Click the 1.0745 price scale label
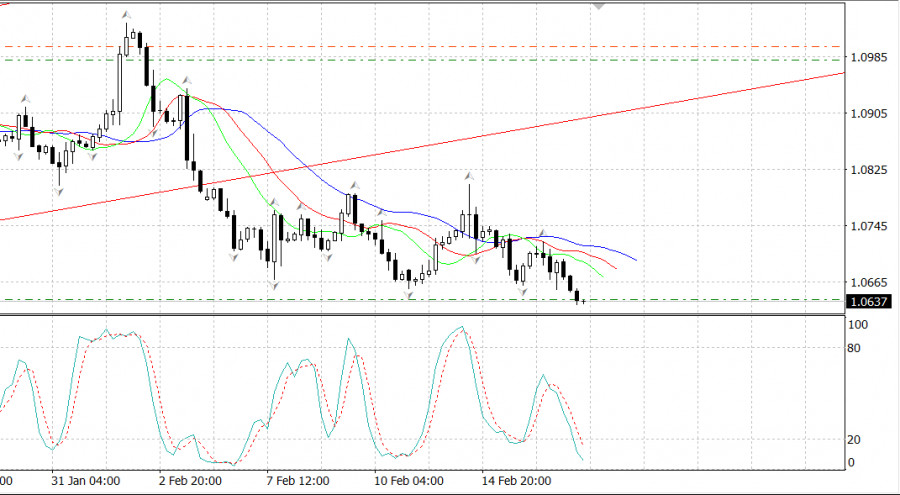Viewport: 900px width, 495px height. [x=870, y=226]
